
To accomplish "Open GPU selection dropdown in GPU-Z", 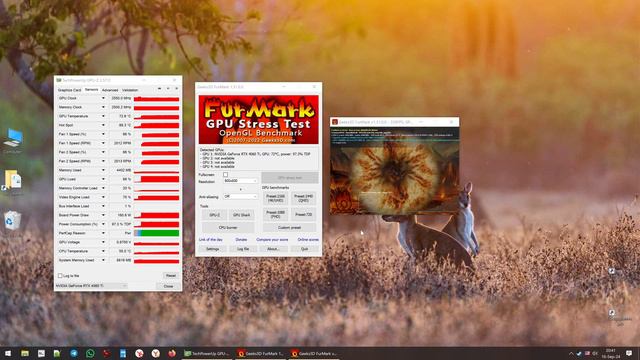I will 91,286.
